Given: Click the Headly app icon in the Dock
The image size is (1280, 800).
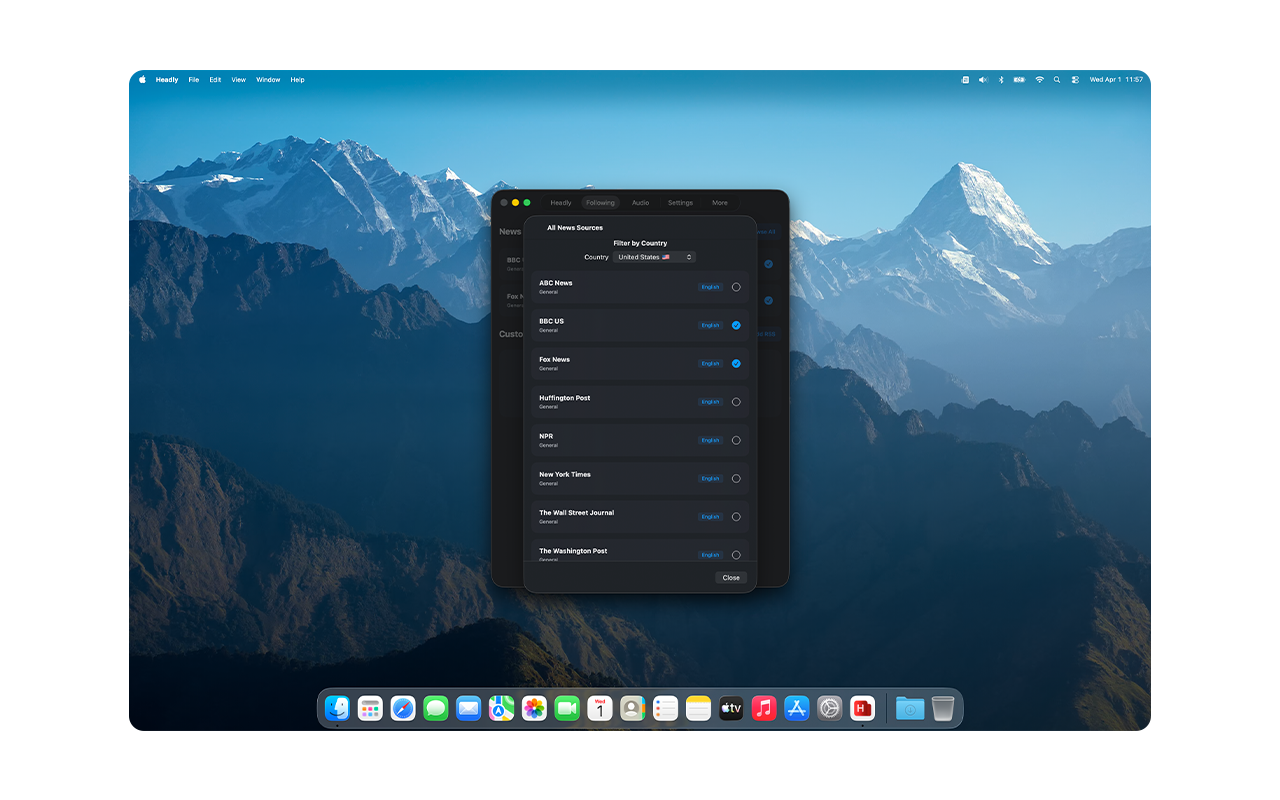Looking at the screenshot, I should (x=862, y=709).
